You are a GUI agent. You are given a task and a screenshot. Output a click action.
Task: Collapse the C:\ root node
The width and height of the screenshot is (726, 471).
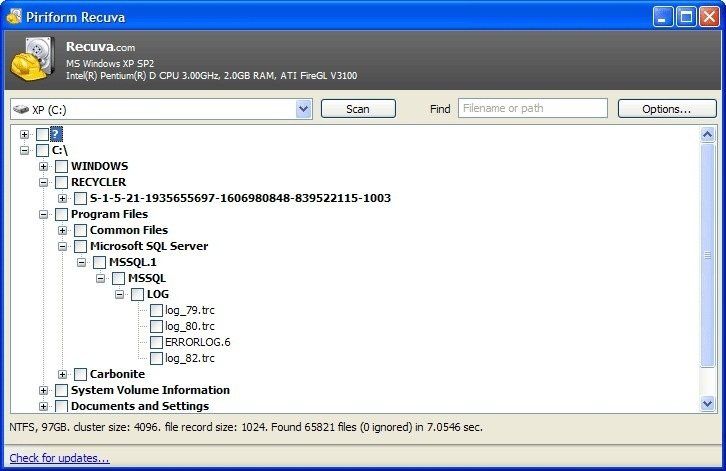pos(25,151)
